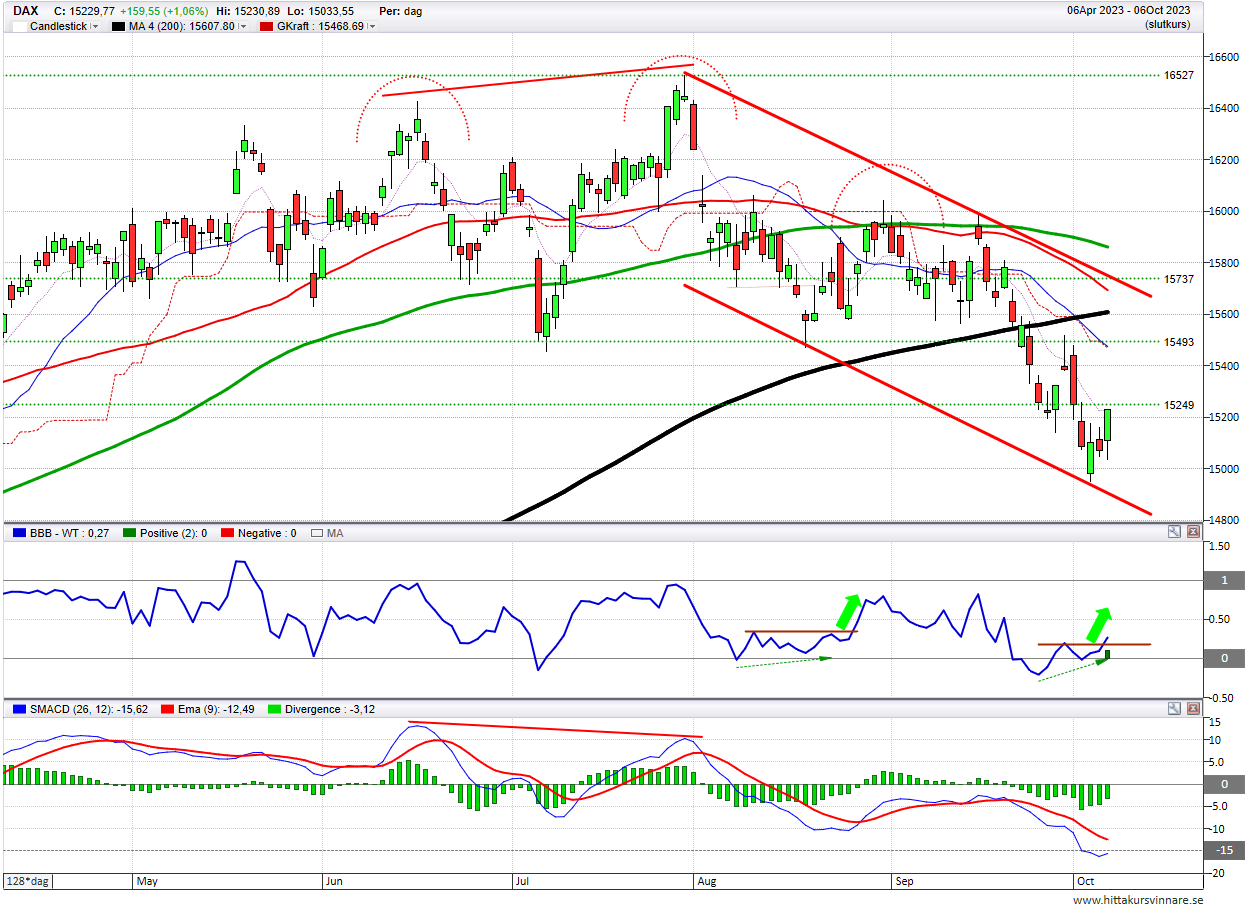Toggle the MA checkbox in BBB panel

[317, 533]
